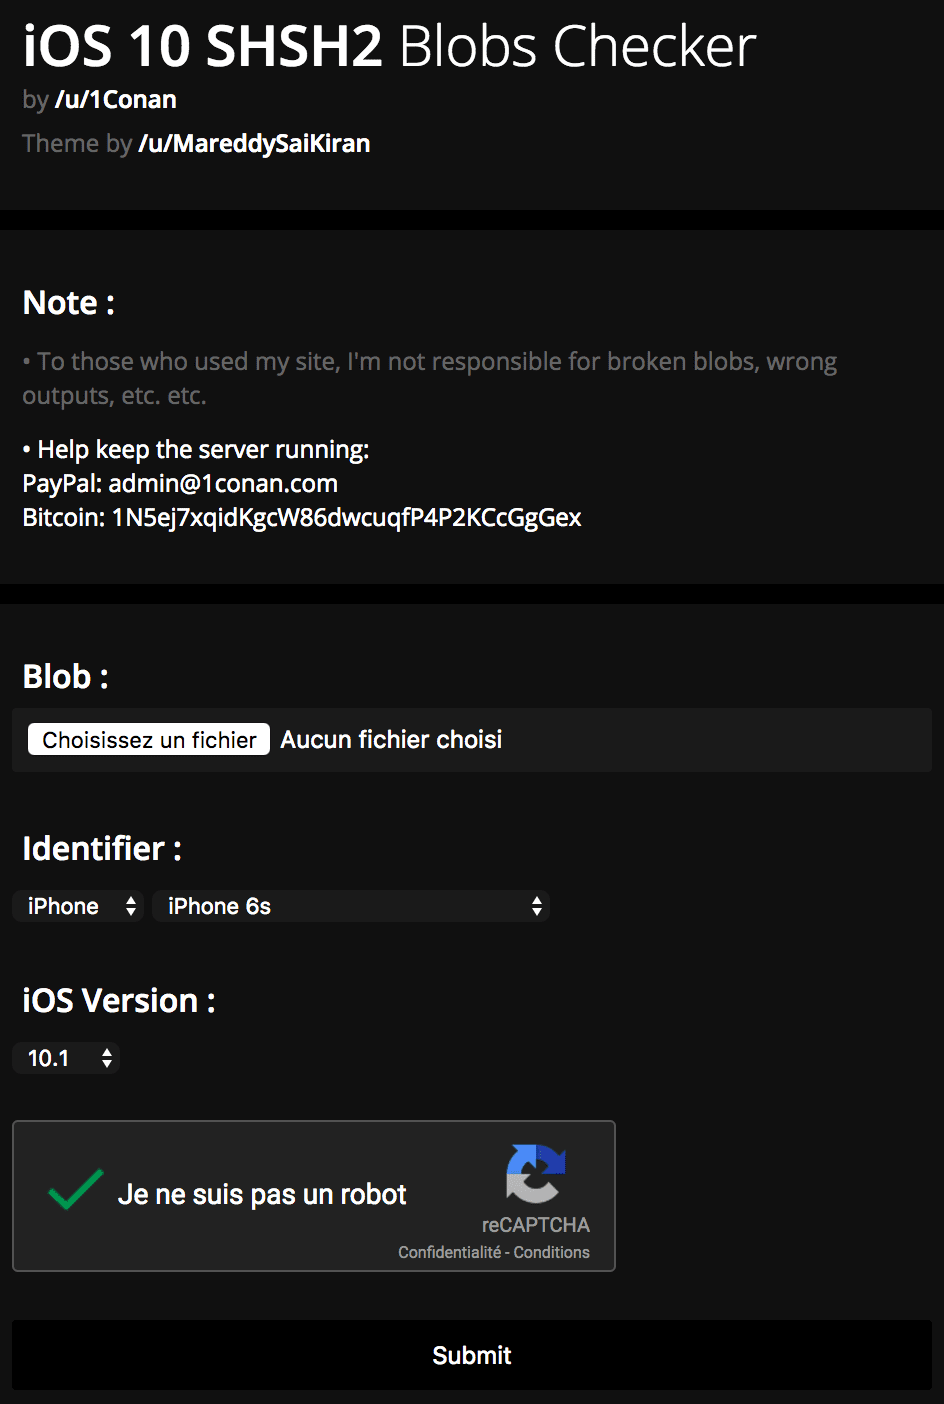This screenshot has width=944, height=1404.
Task: Open the /u/MareddySaiKiran theme author link
Action: pyautogui.click(x=254, y=143)
